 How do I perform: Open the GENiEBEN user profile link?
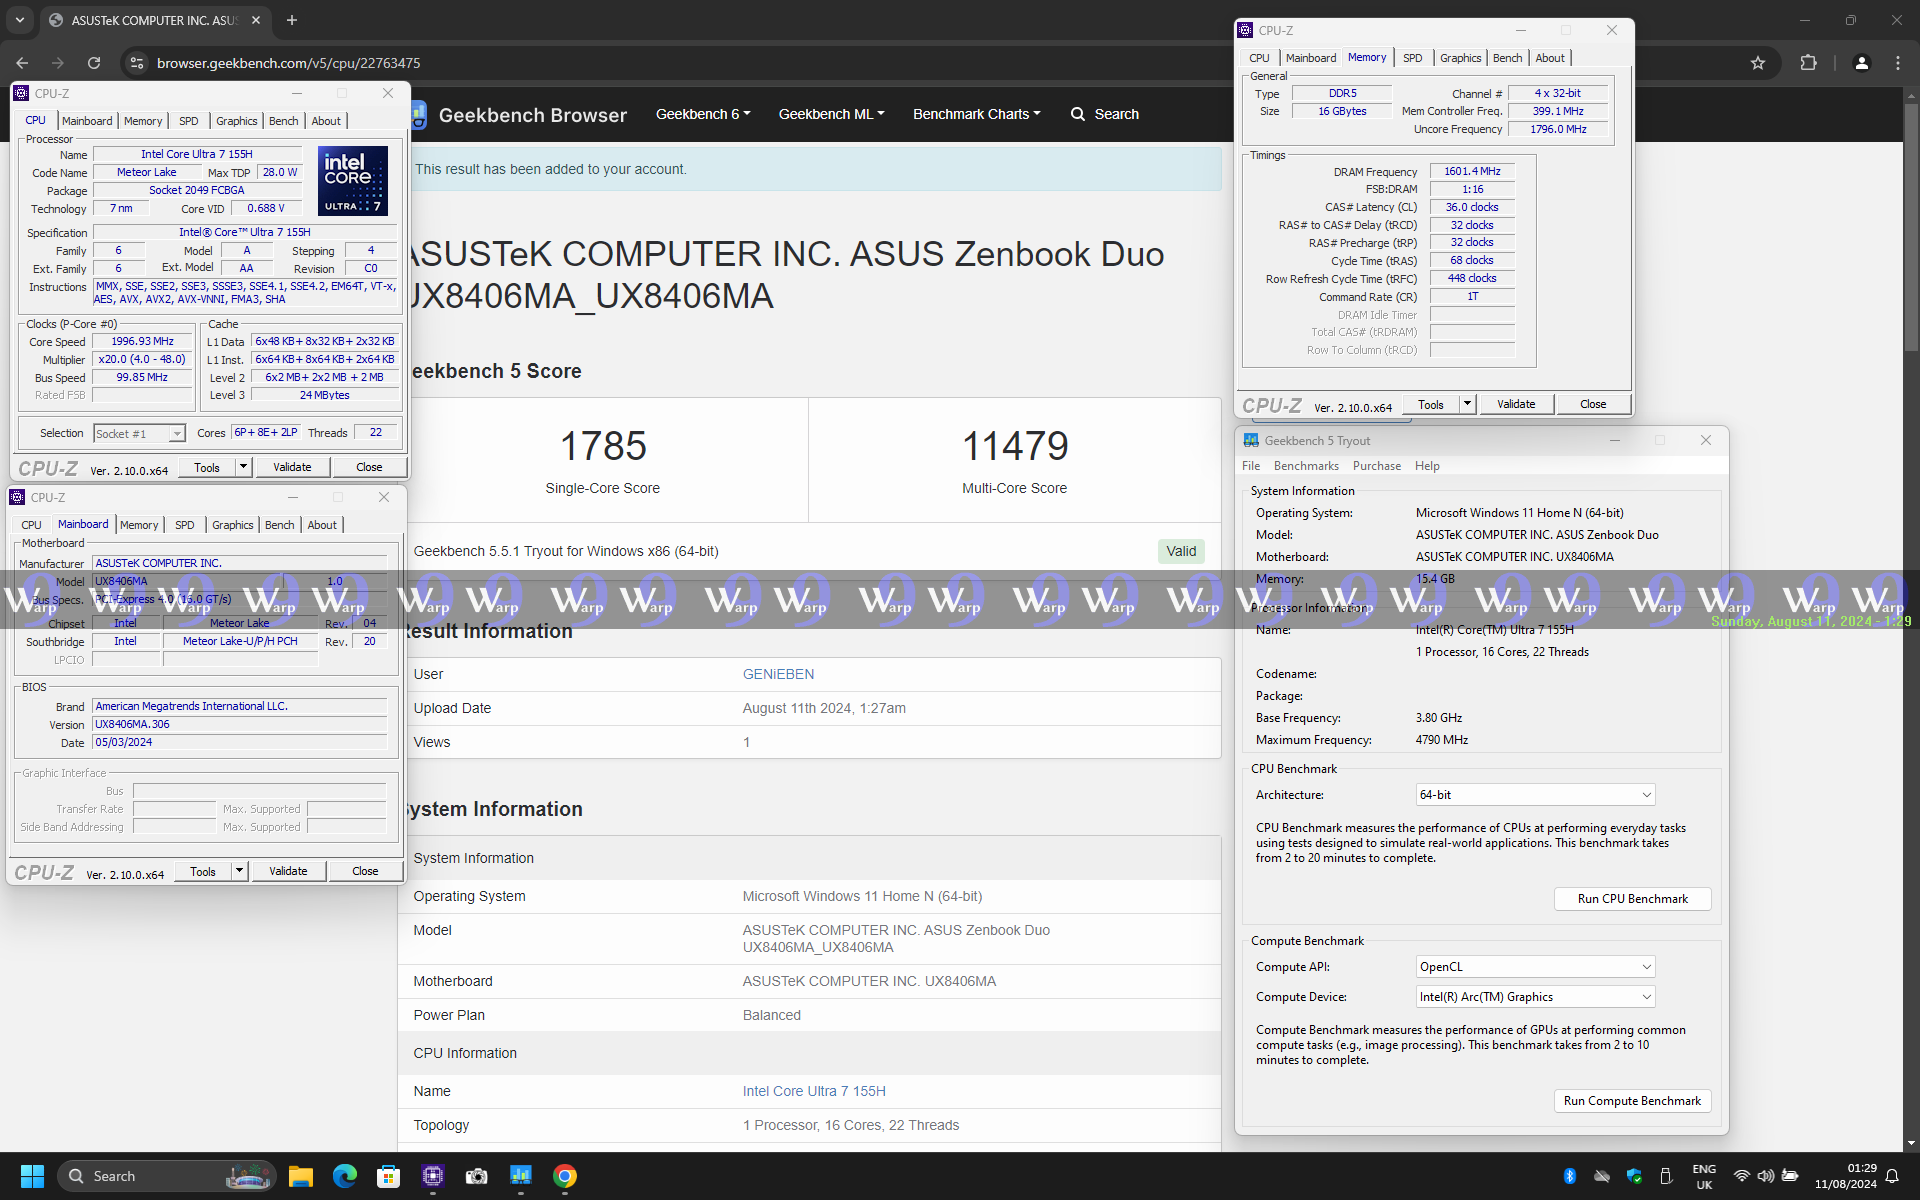coord(778,674)
